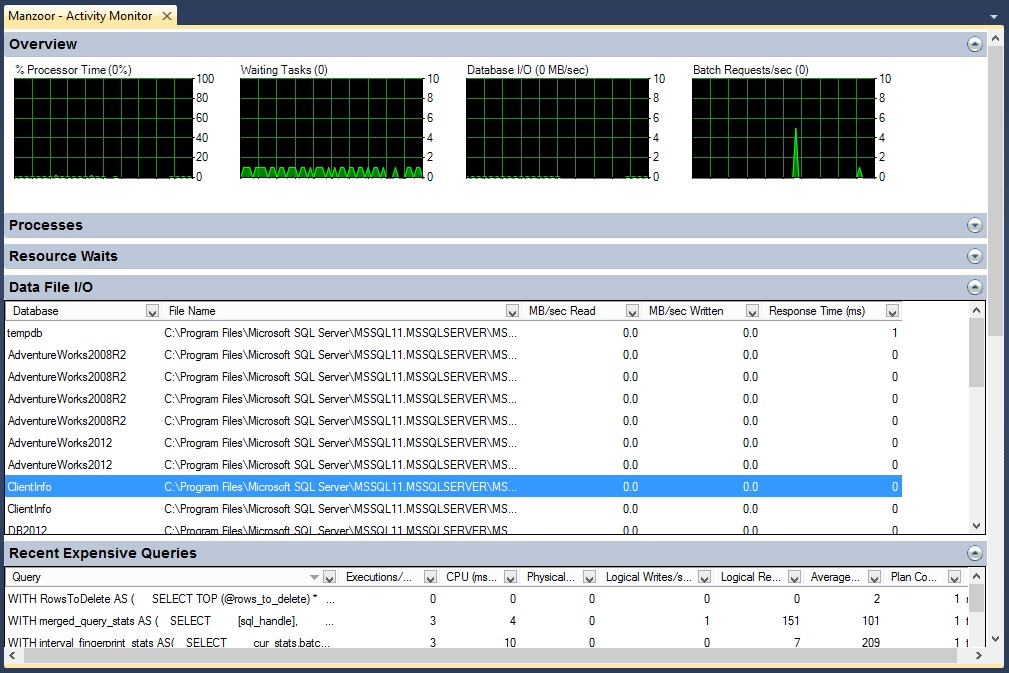Viewport: 1009px width, 673px height.
Task: Expand the Resource Waits section chevron
Action: click(974, 256)
